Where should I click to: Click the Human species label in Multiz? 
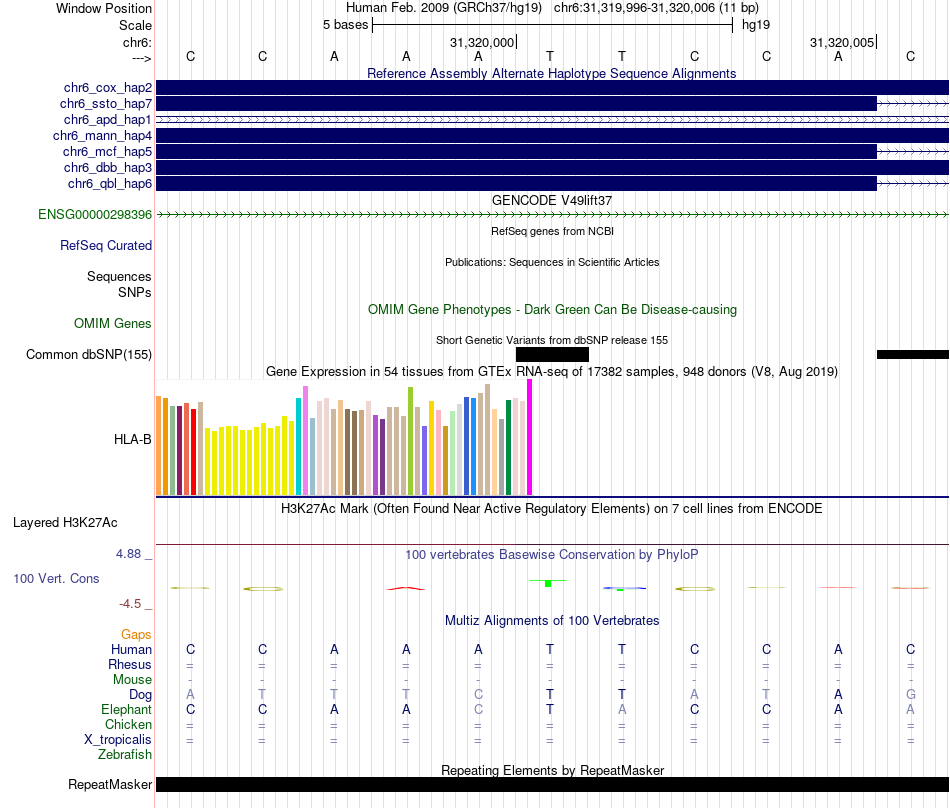[x=131, y=649]
